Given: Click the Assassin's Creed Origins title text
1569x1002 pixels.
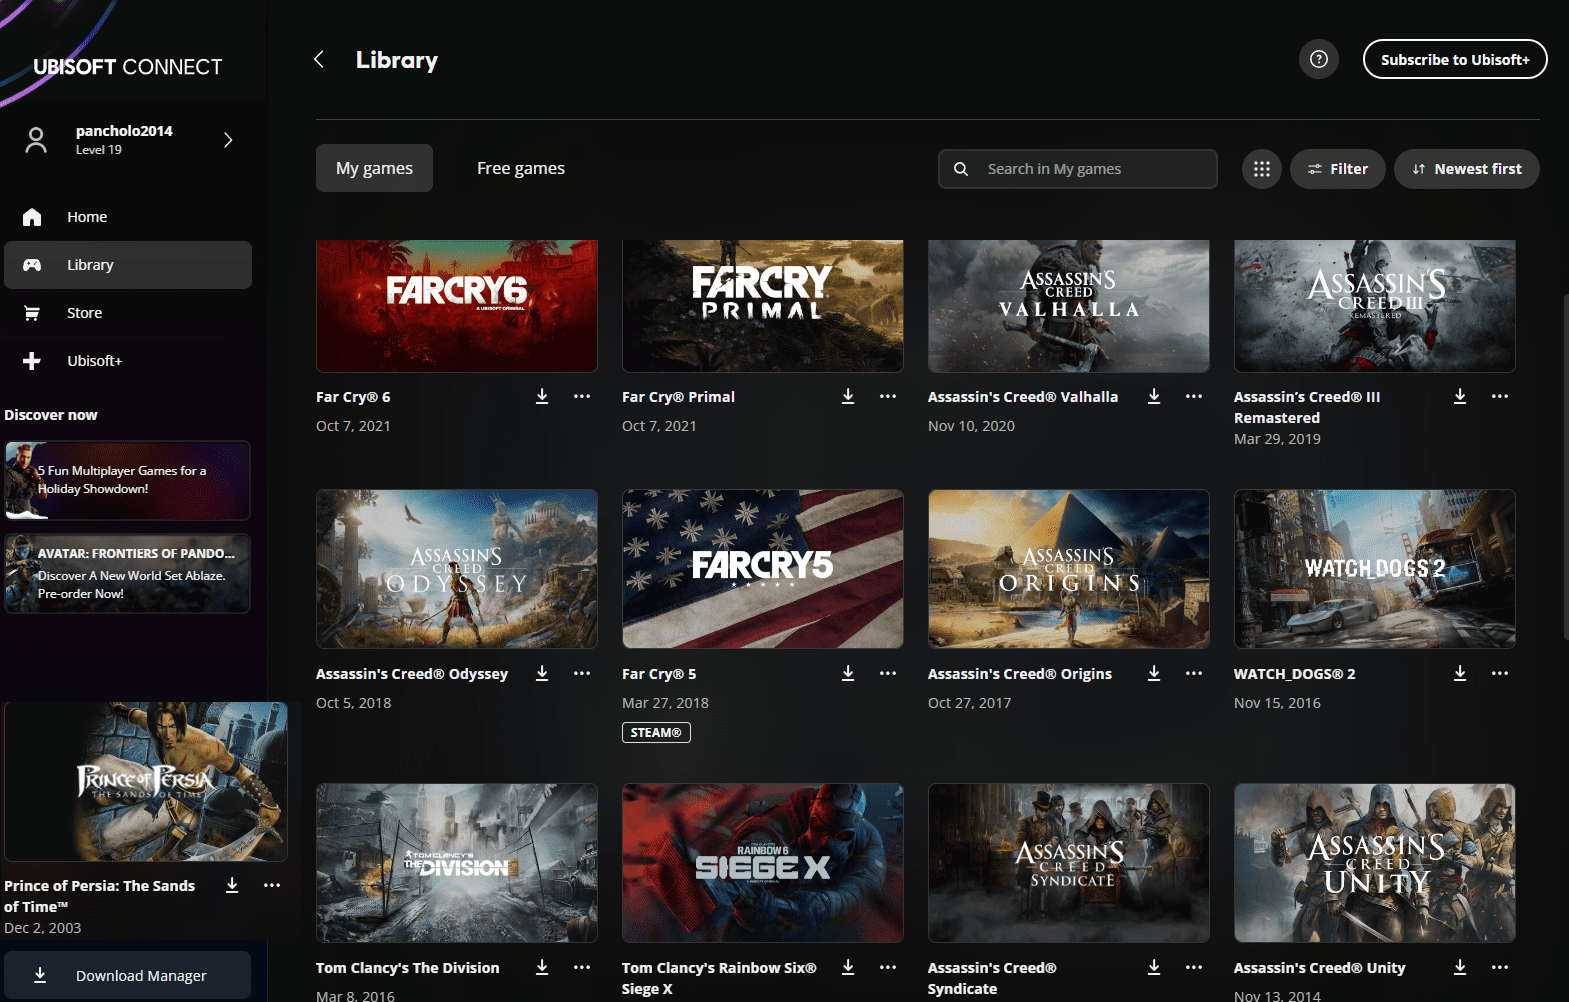Looking at the screenshot, I should (x=1020, y=674).
